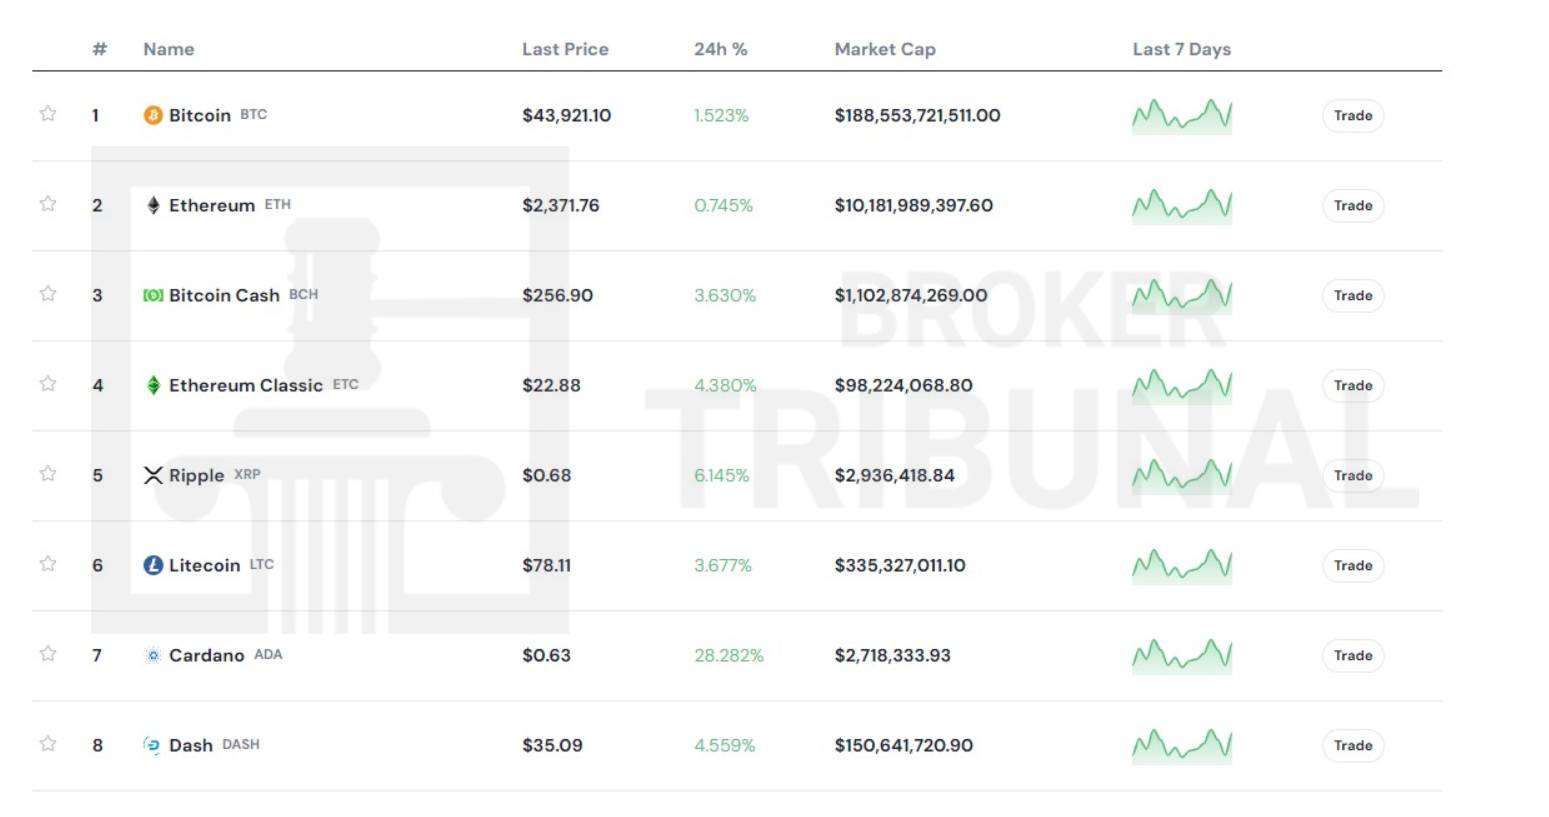Viewport: 1549px width, 817px height.
Task: Open Trade for Bitcoin
Action: click(1353, 115)
